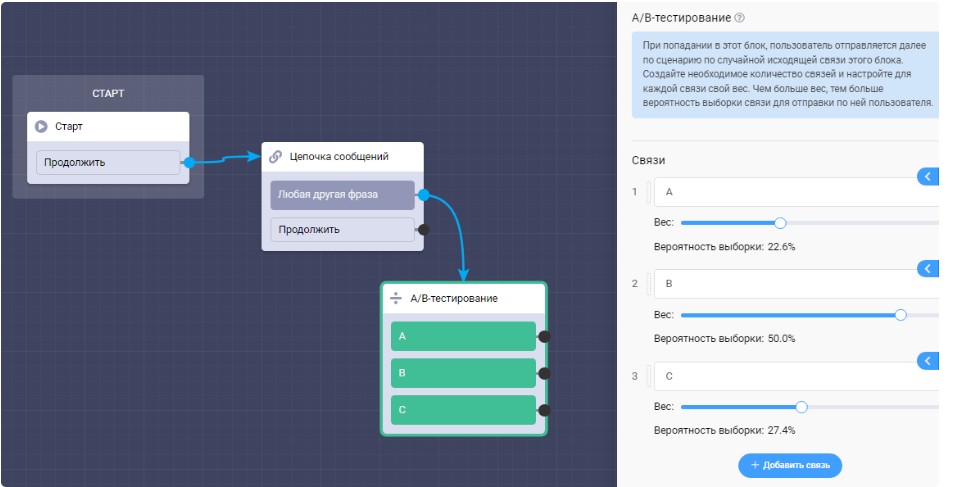The height and width of the screenshot is (487, 954).
Task: Click the chain icon in Цепочка сообщений header
Action: pyautogui.click(x=276, y=157)
